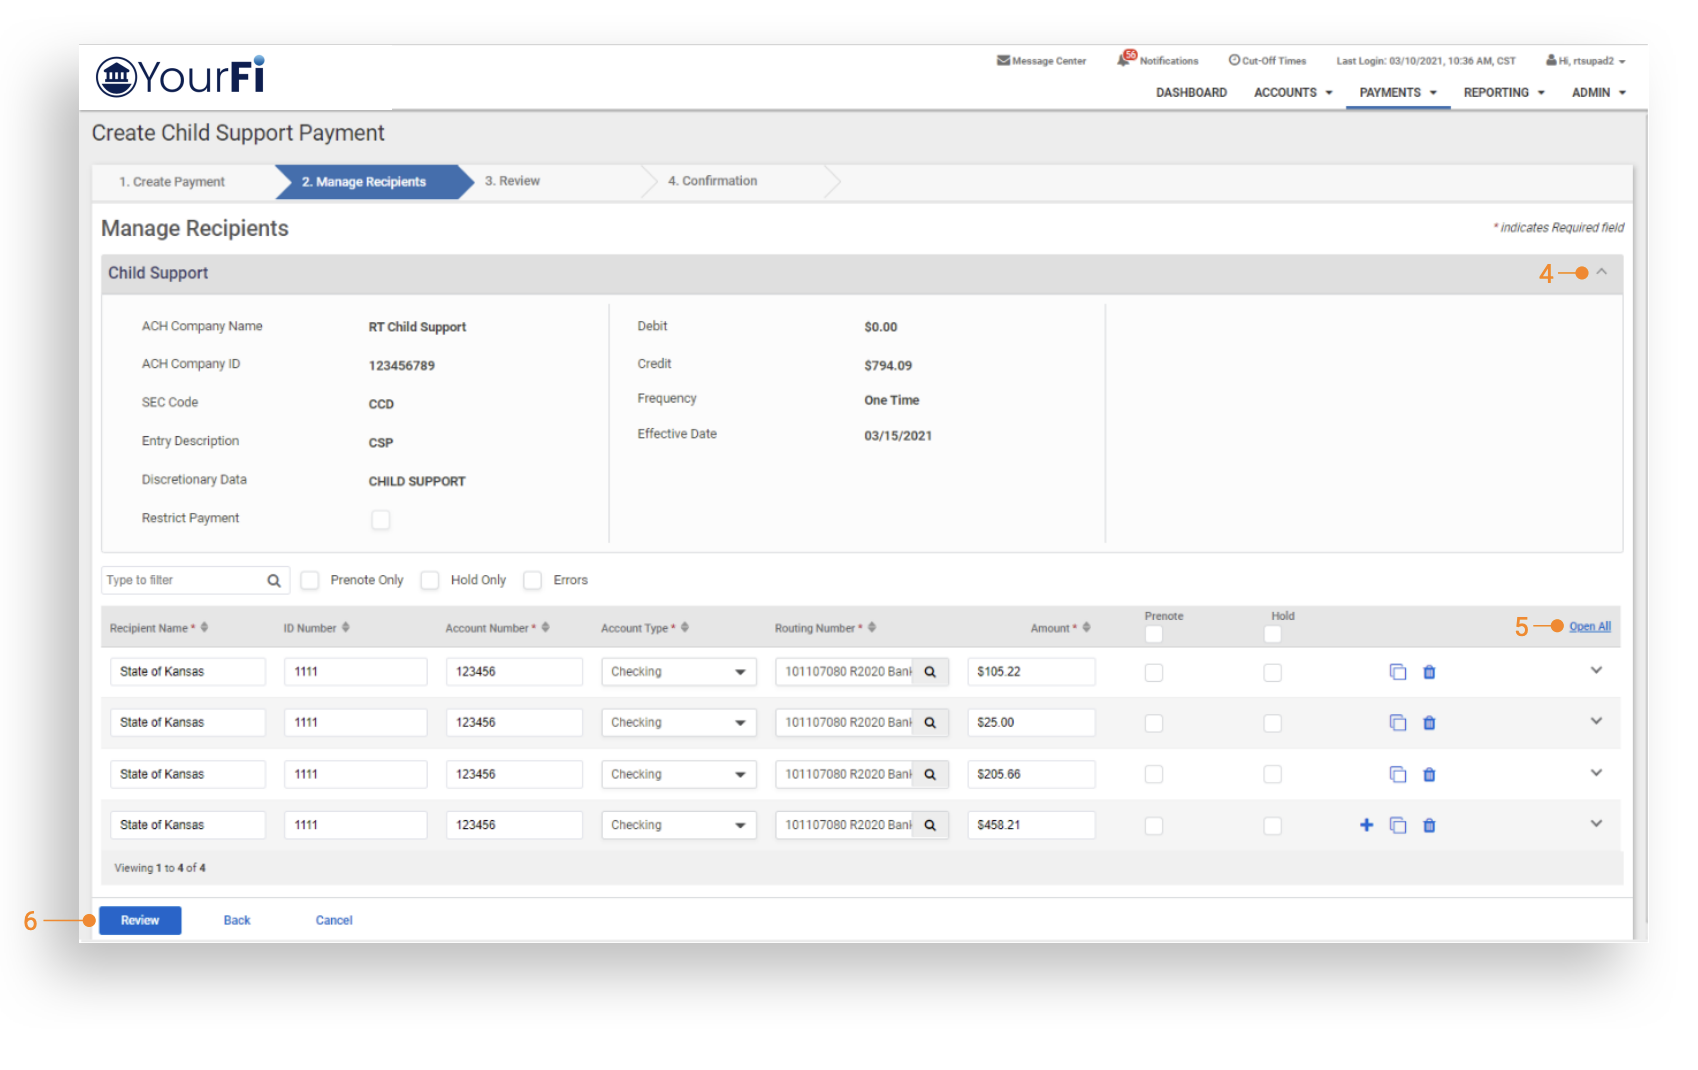1698x1070 pixels.
Task: Delete the $458.21 recipient row
Action: [1429, 826]
